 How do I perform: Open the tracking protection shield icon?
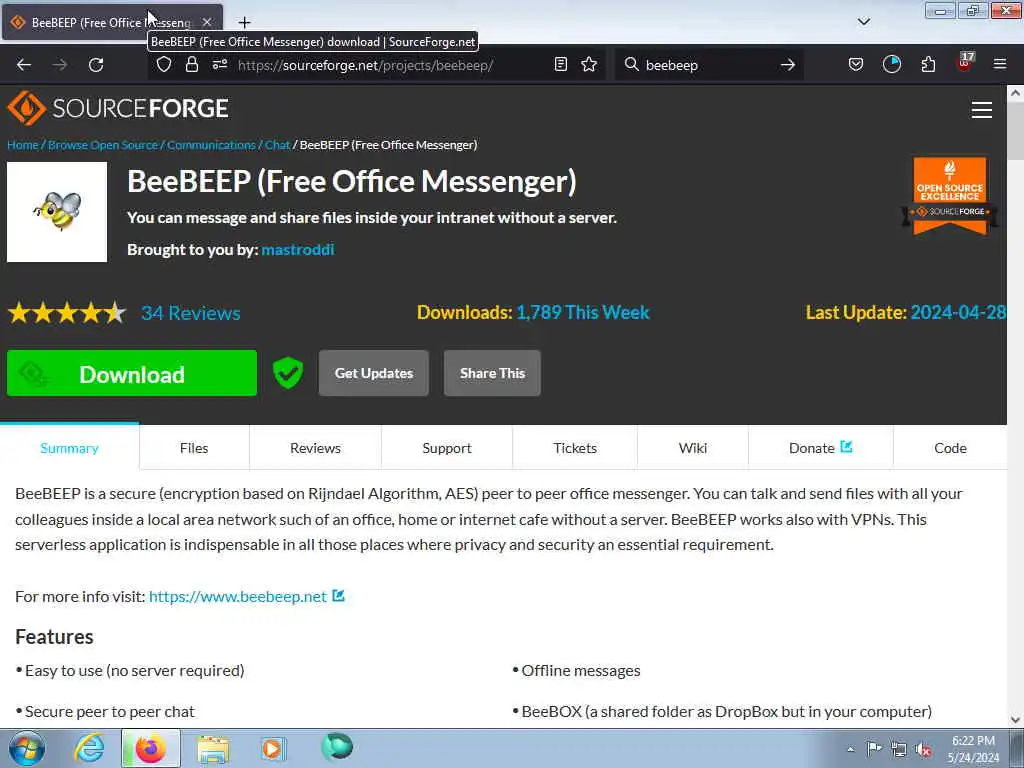point(164,64)
